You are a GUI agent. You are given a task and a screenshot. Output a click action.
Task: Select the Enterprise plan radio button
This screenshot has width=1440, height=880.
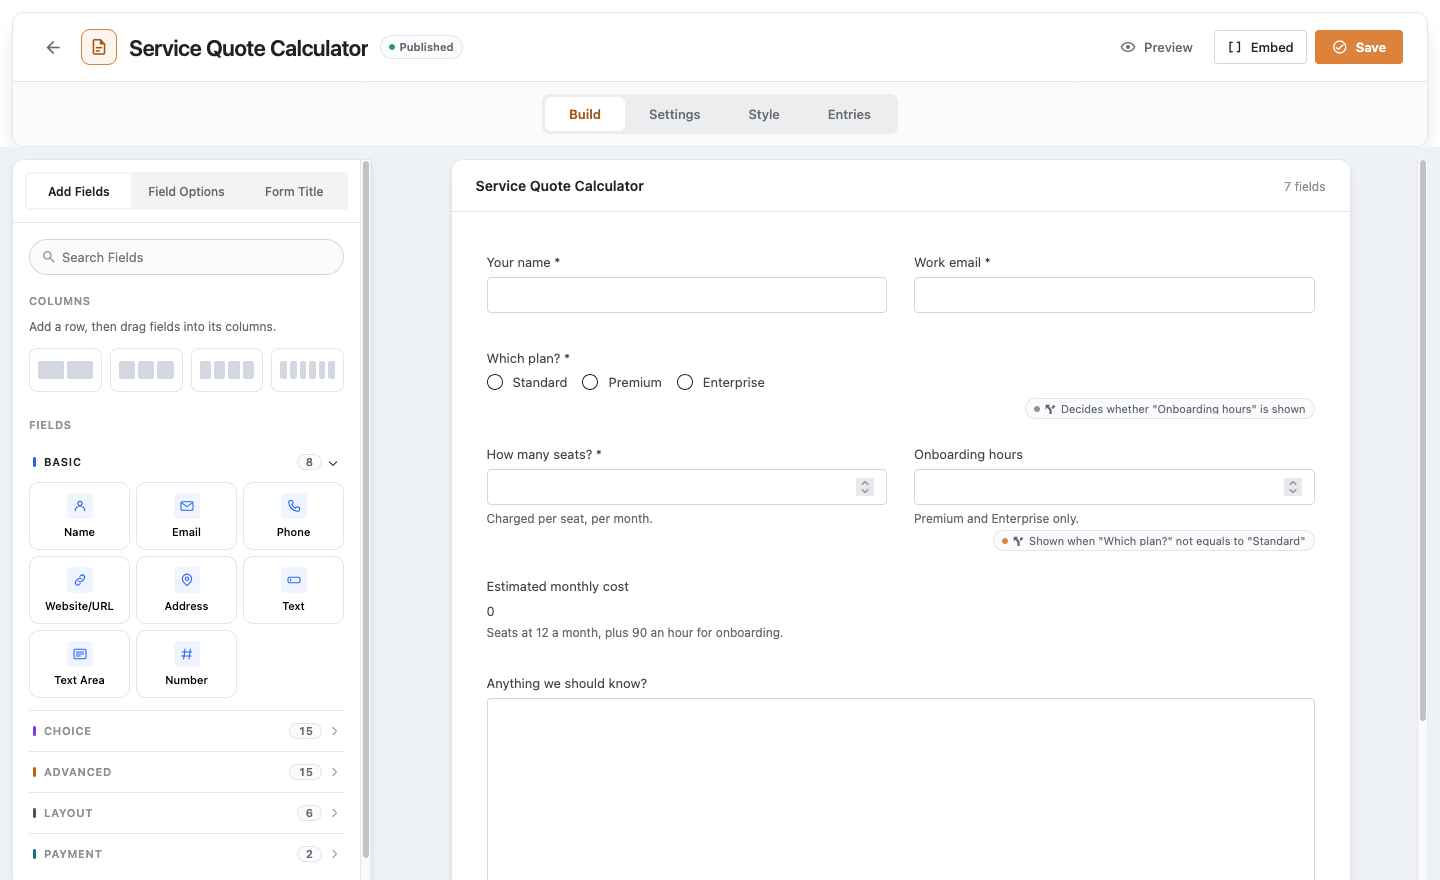pos(685,382)
